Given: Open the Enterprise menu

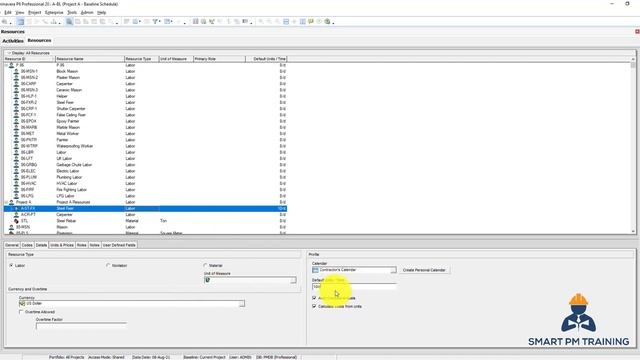Looking at the screenshot, I should (x=54, y=13).
